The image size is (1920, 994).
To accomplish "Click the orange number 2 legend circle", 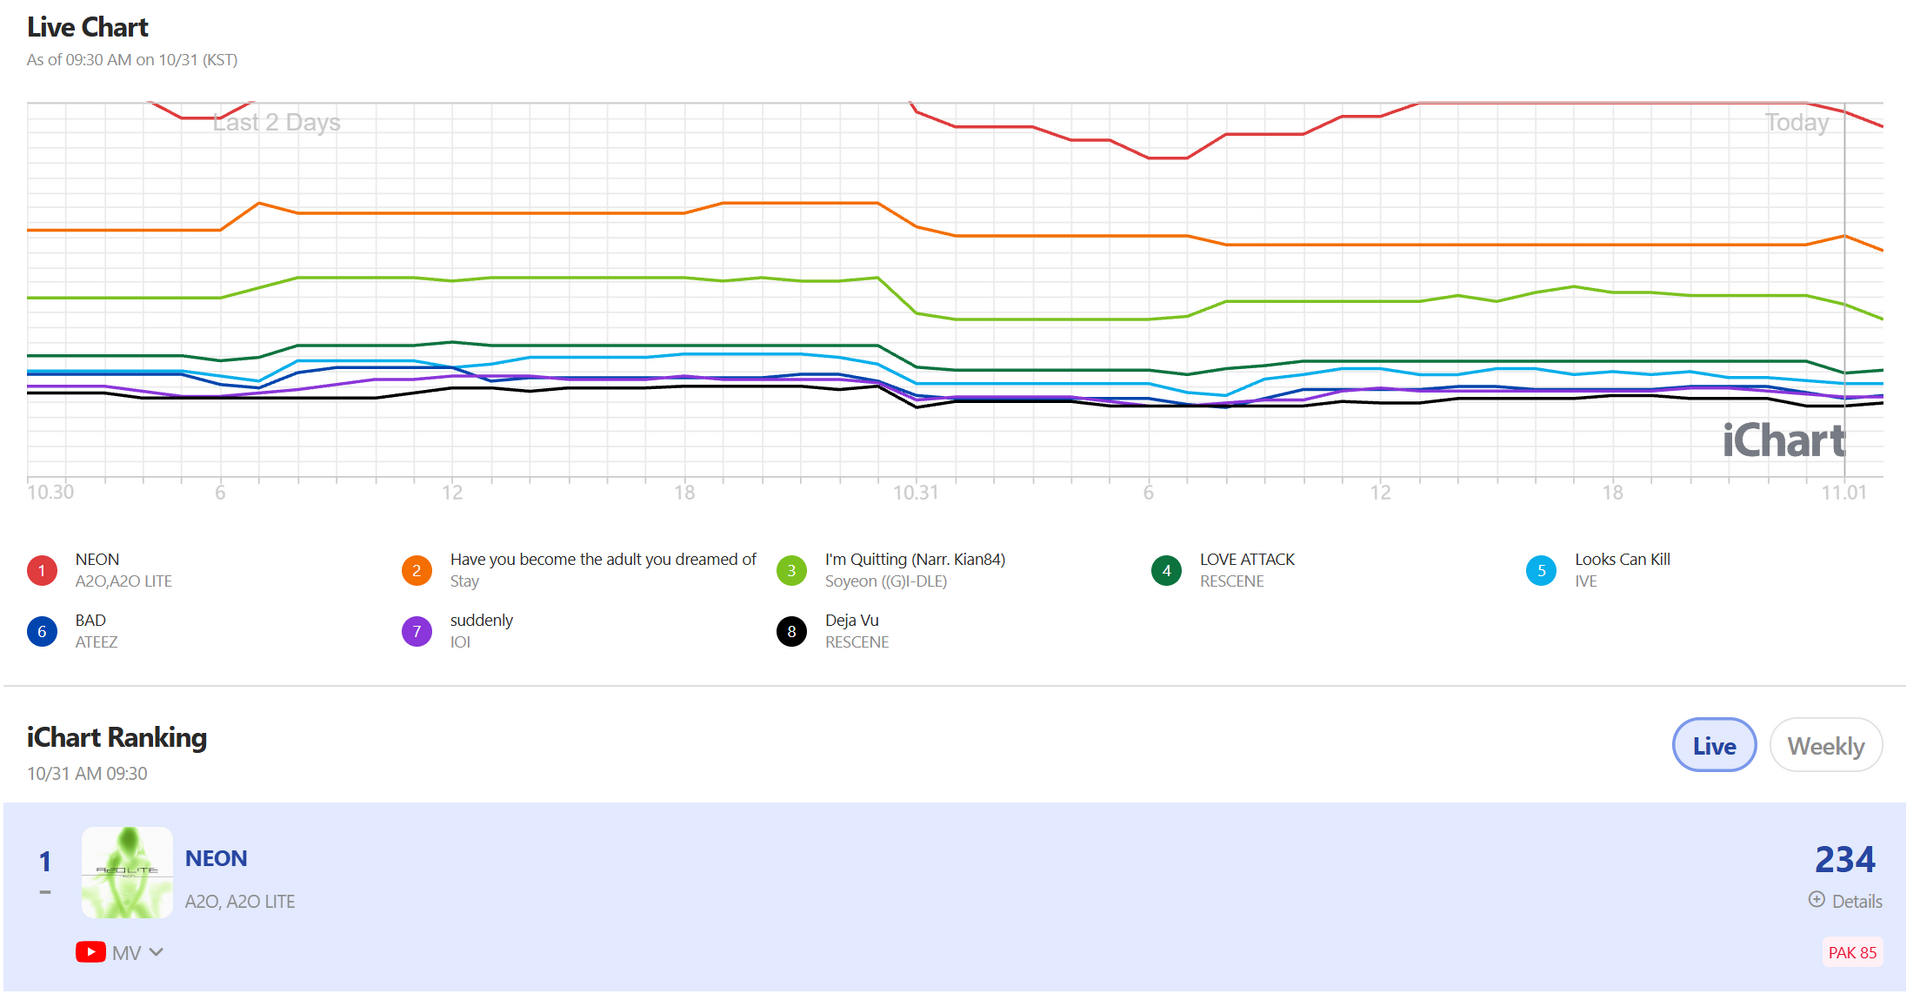I will (x=417, y=571).
